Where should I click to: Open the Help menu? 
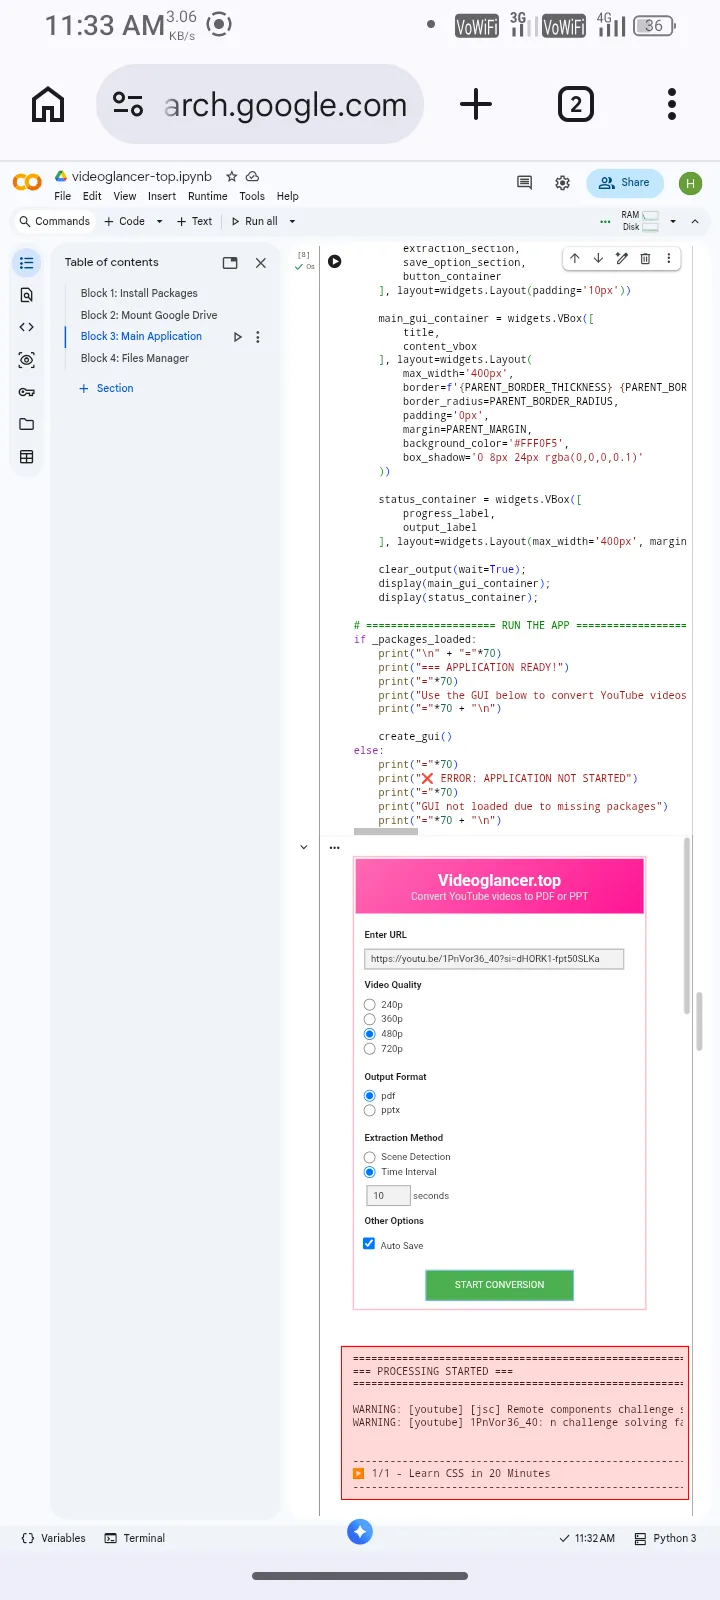tap(288, 196)
